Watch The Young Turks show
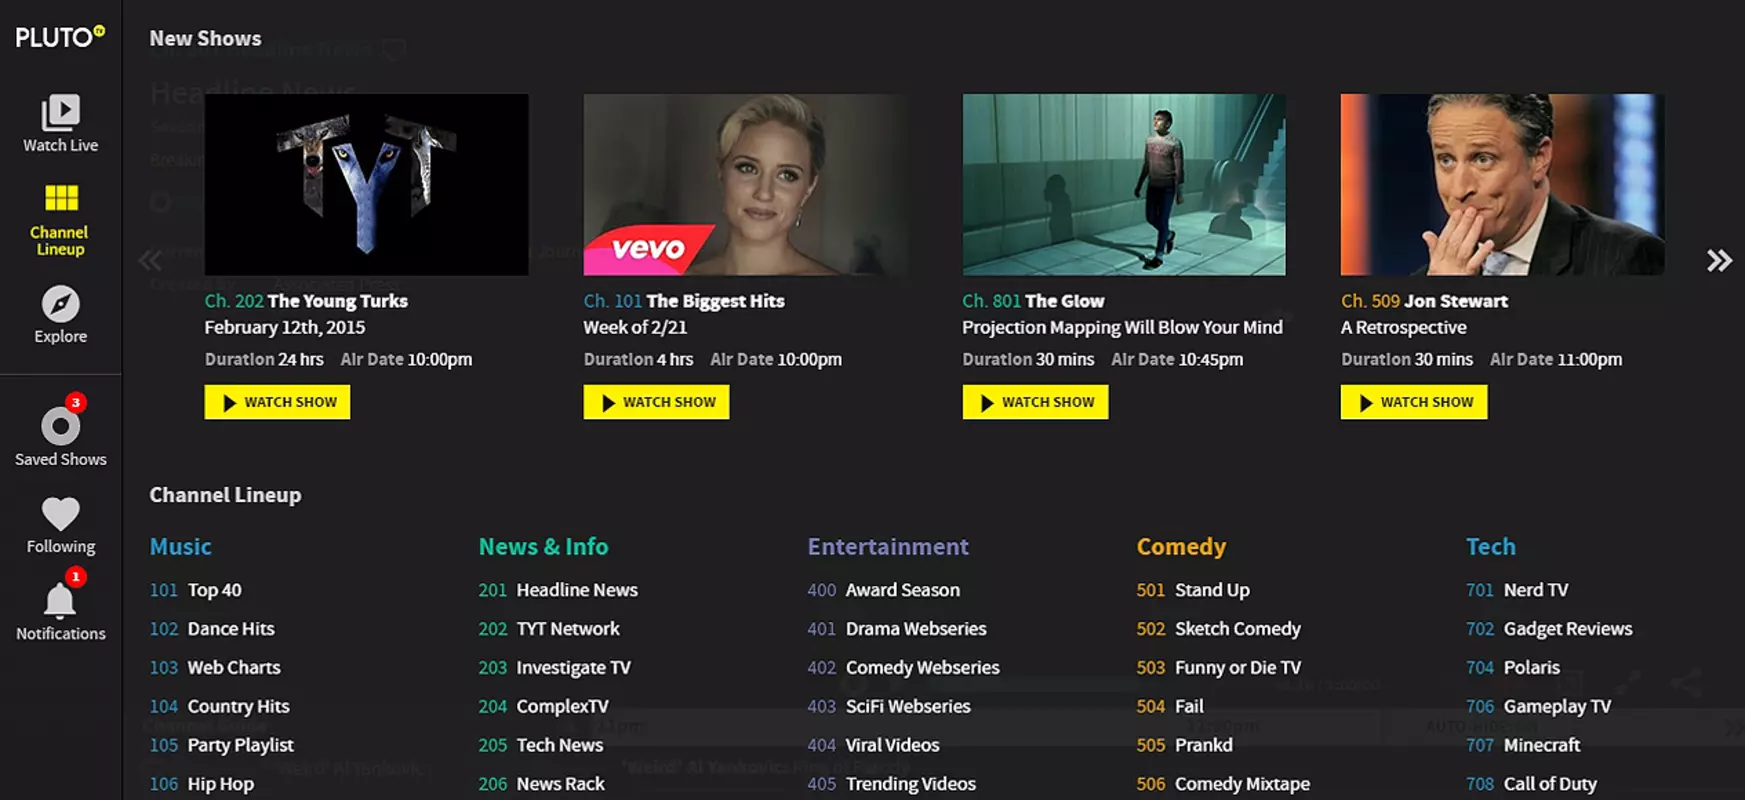The image size is (1745, 800). [x=277, y=402]
